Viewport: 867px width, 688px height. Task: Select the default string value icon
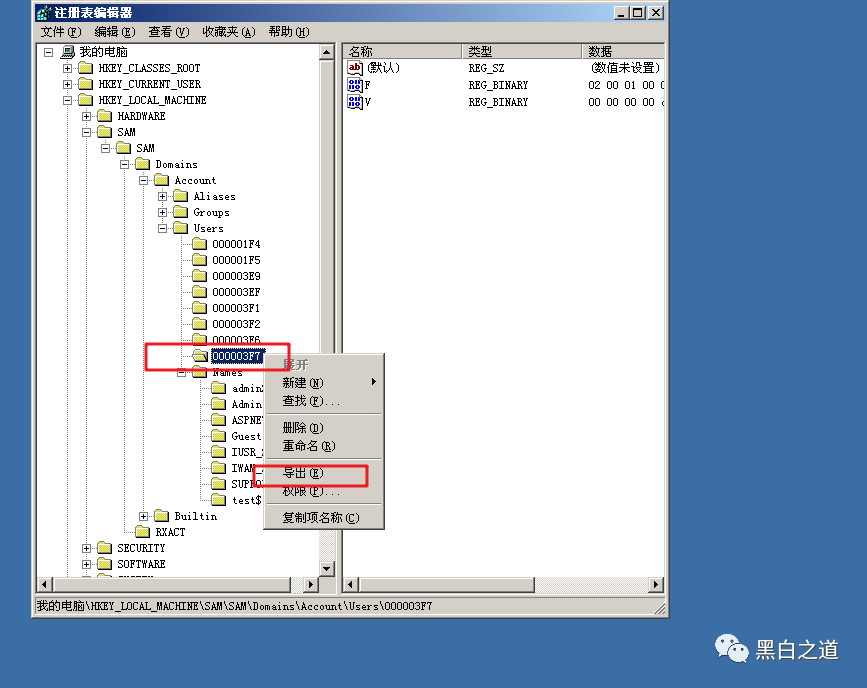click(355, 68)
